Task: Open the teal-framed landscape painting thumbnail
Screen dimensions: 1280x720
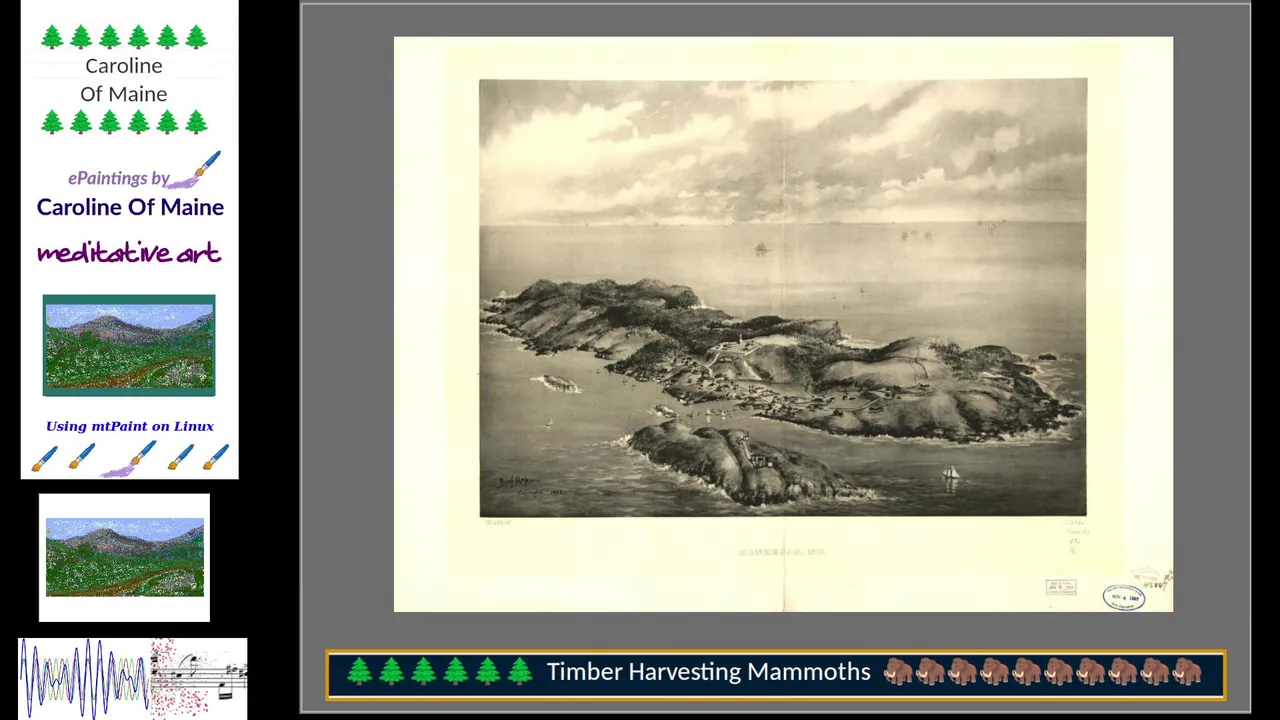Action: (x=129, y=345)
